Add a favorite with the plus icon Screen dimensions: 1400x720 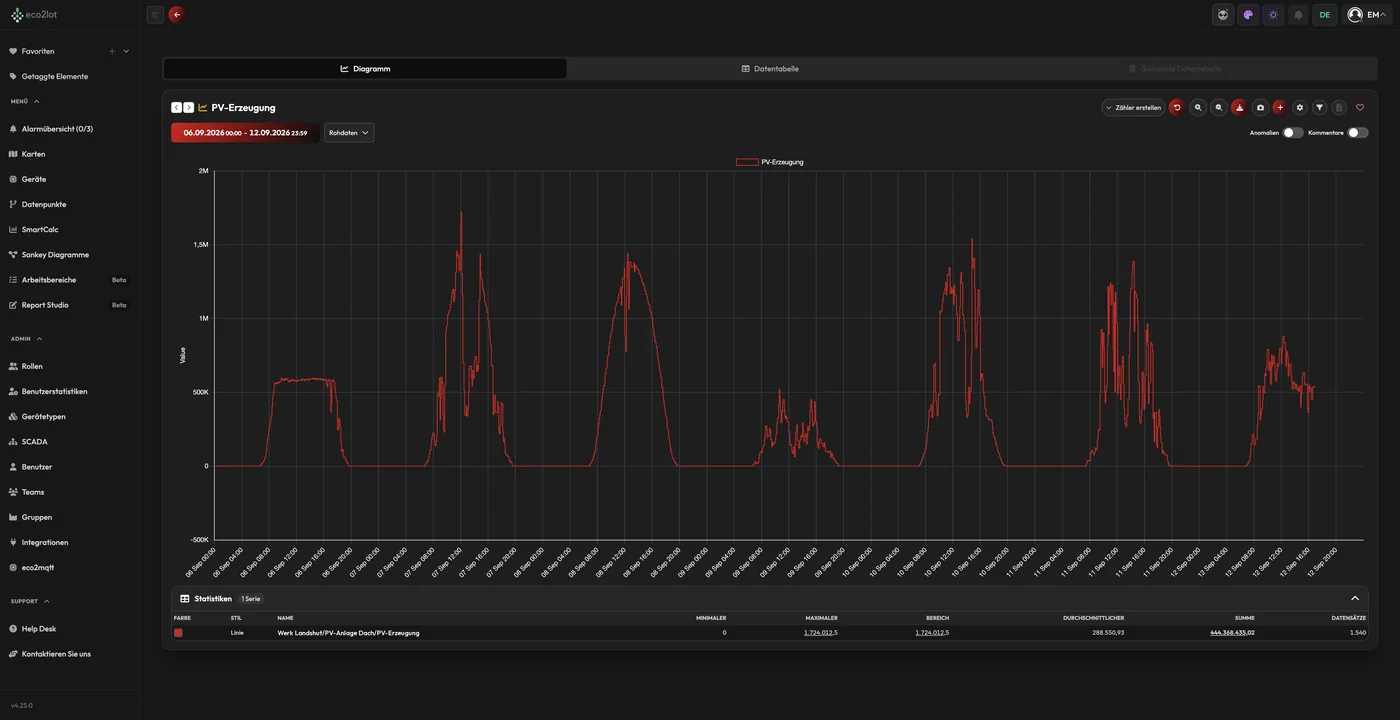112,51
